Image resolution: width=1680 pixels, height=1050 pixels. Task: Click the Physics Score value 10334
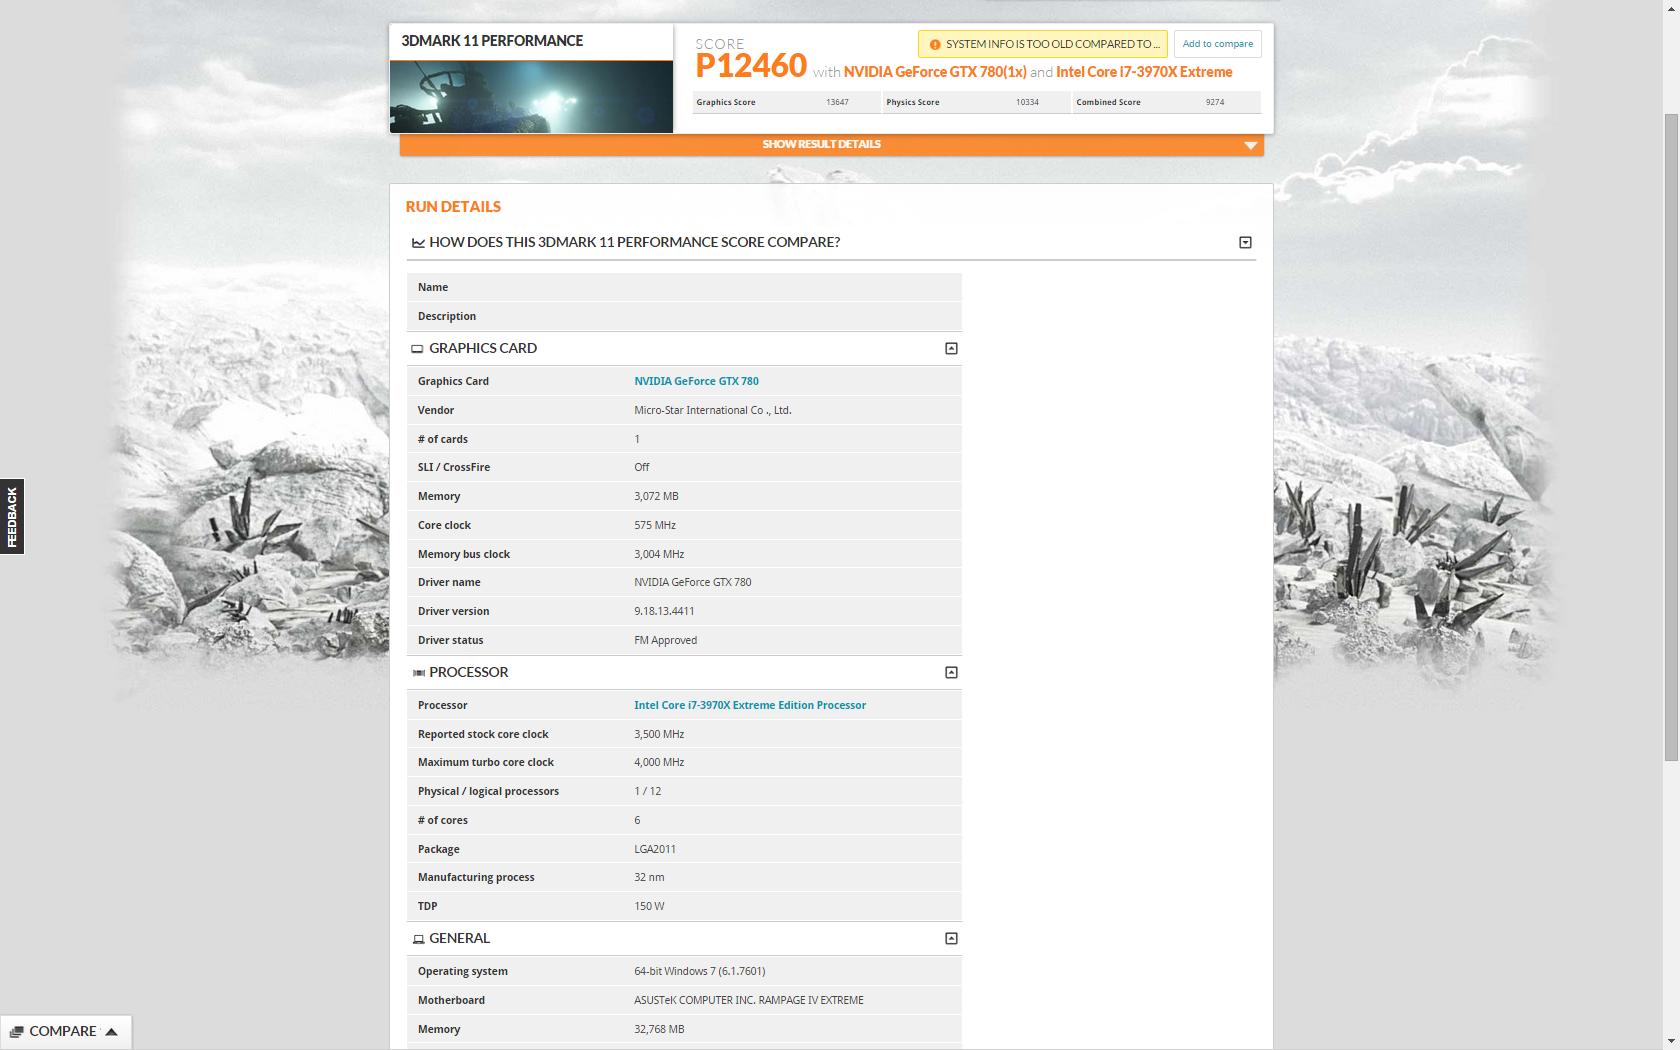[x=1027, y=102]
